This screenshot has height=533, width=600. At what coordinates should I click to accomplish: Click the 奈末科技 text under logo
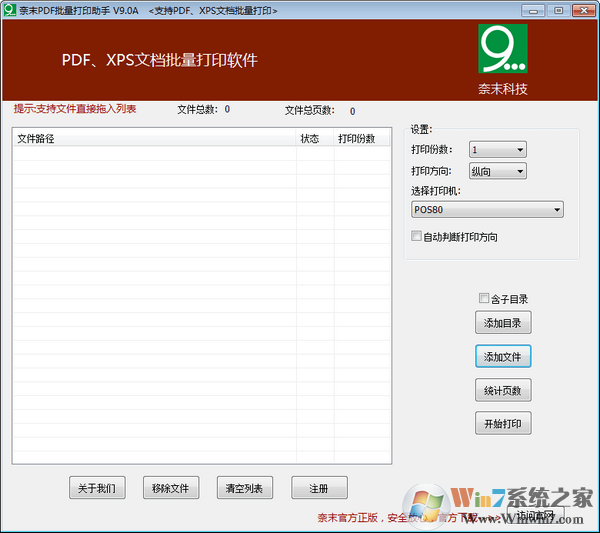[x=503, y=89]
